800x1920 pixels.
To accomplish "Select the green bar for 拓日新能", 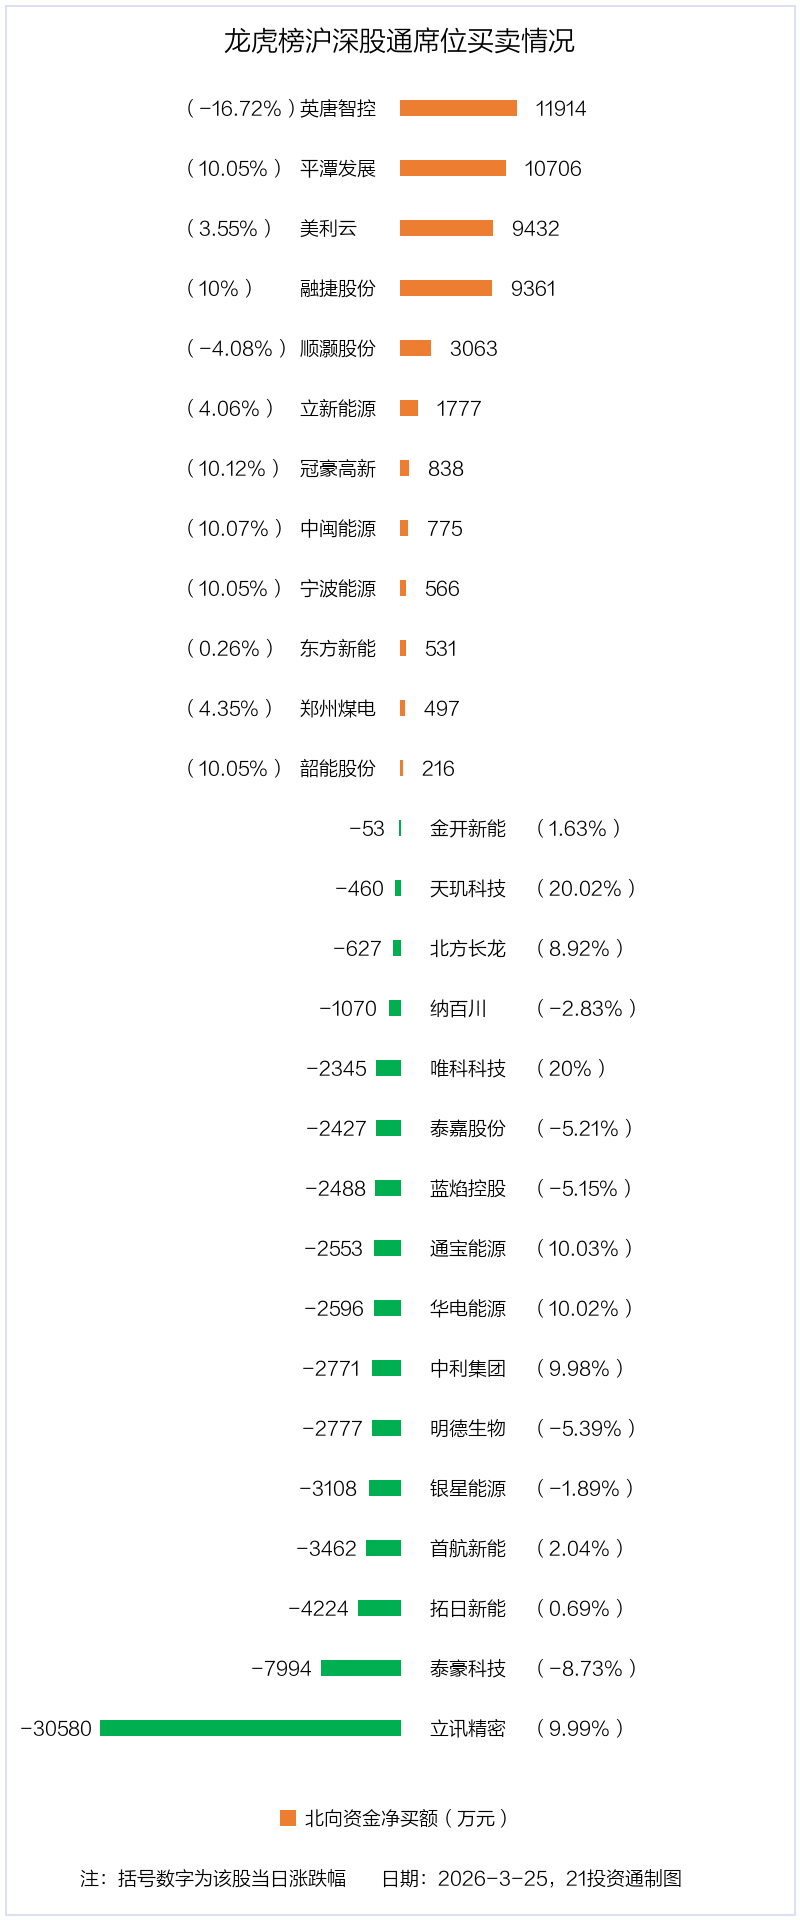I will (379, 1608).
